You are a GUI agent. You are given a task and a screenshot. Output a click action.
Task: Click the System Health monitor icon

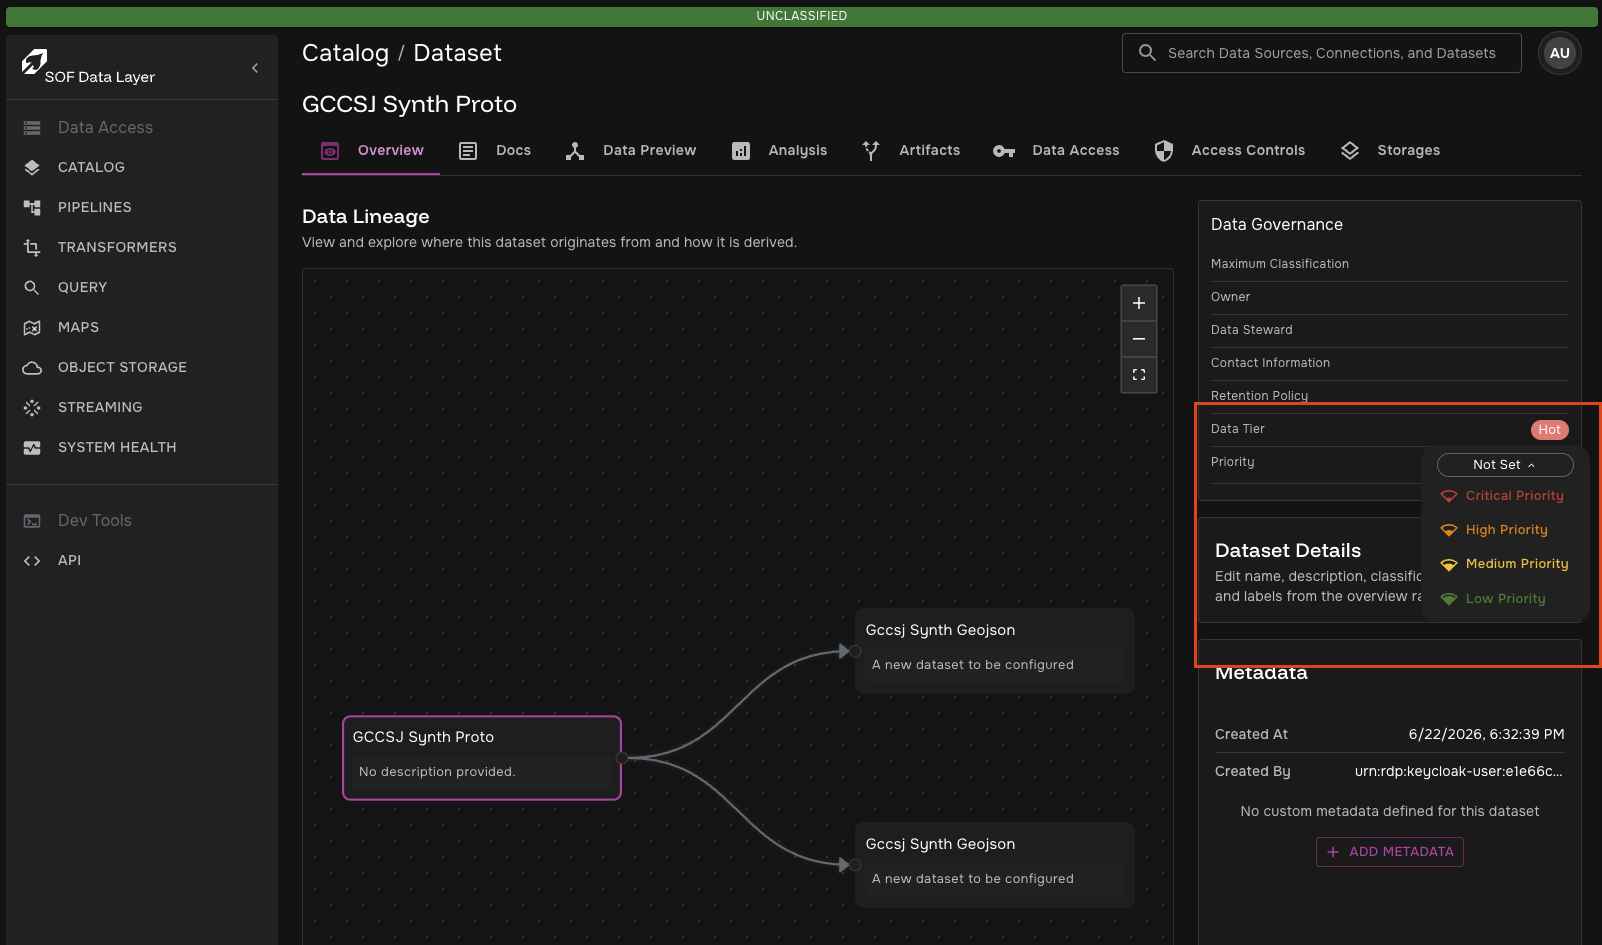click(32, 448)
